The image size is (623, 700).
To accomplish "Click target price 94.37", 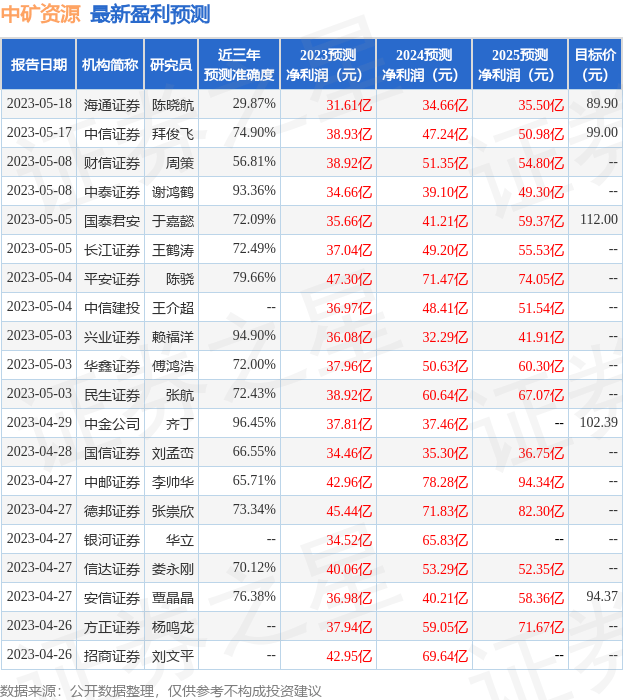I will (602, 596).
